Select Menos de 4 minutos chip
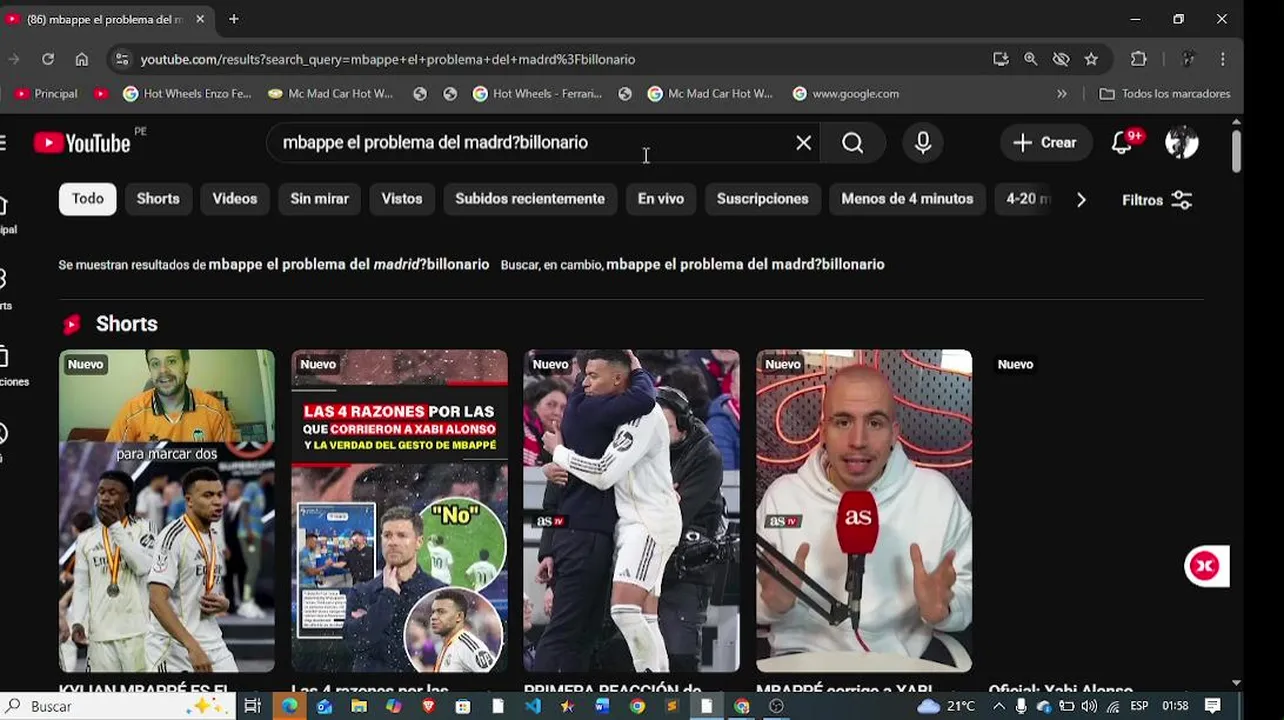The image size is (1284, 720). coord(907,199)
